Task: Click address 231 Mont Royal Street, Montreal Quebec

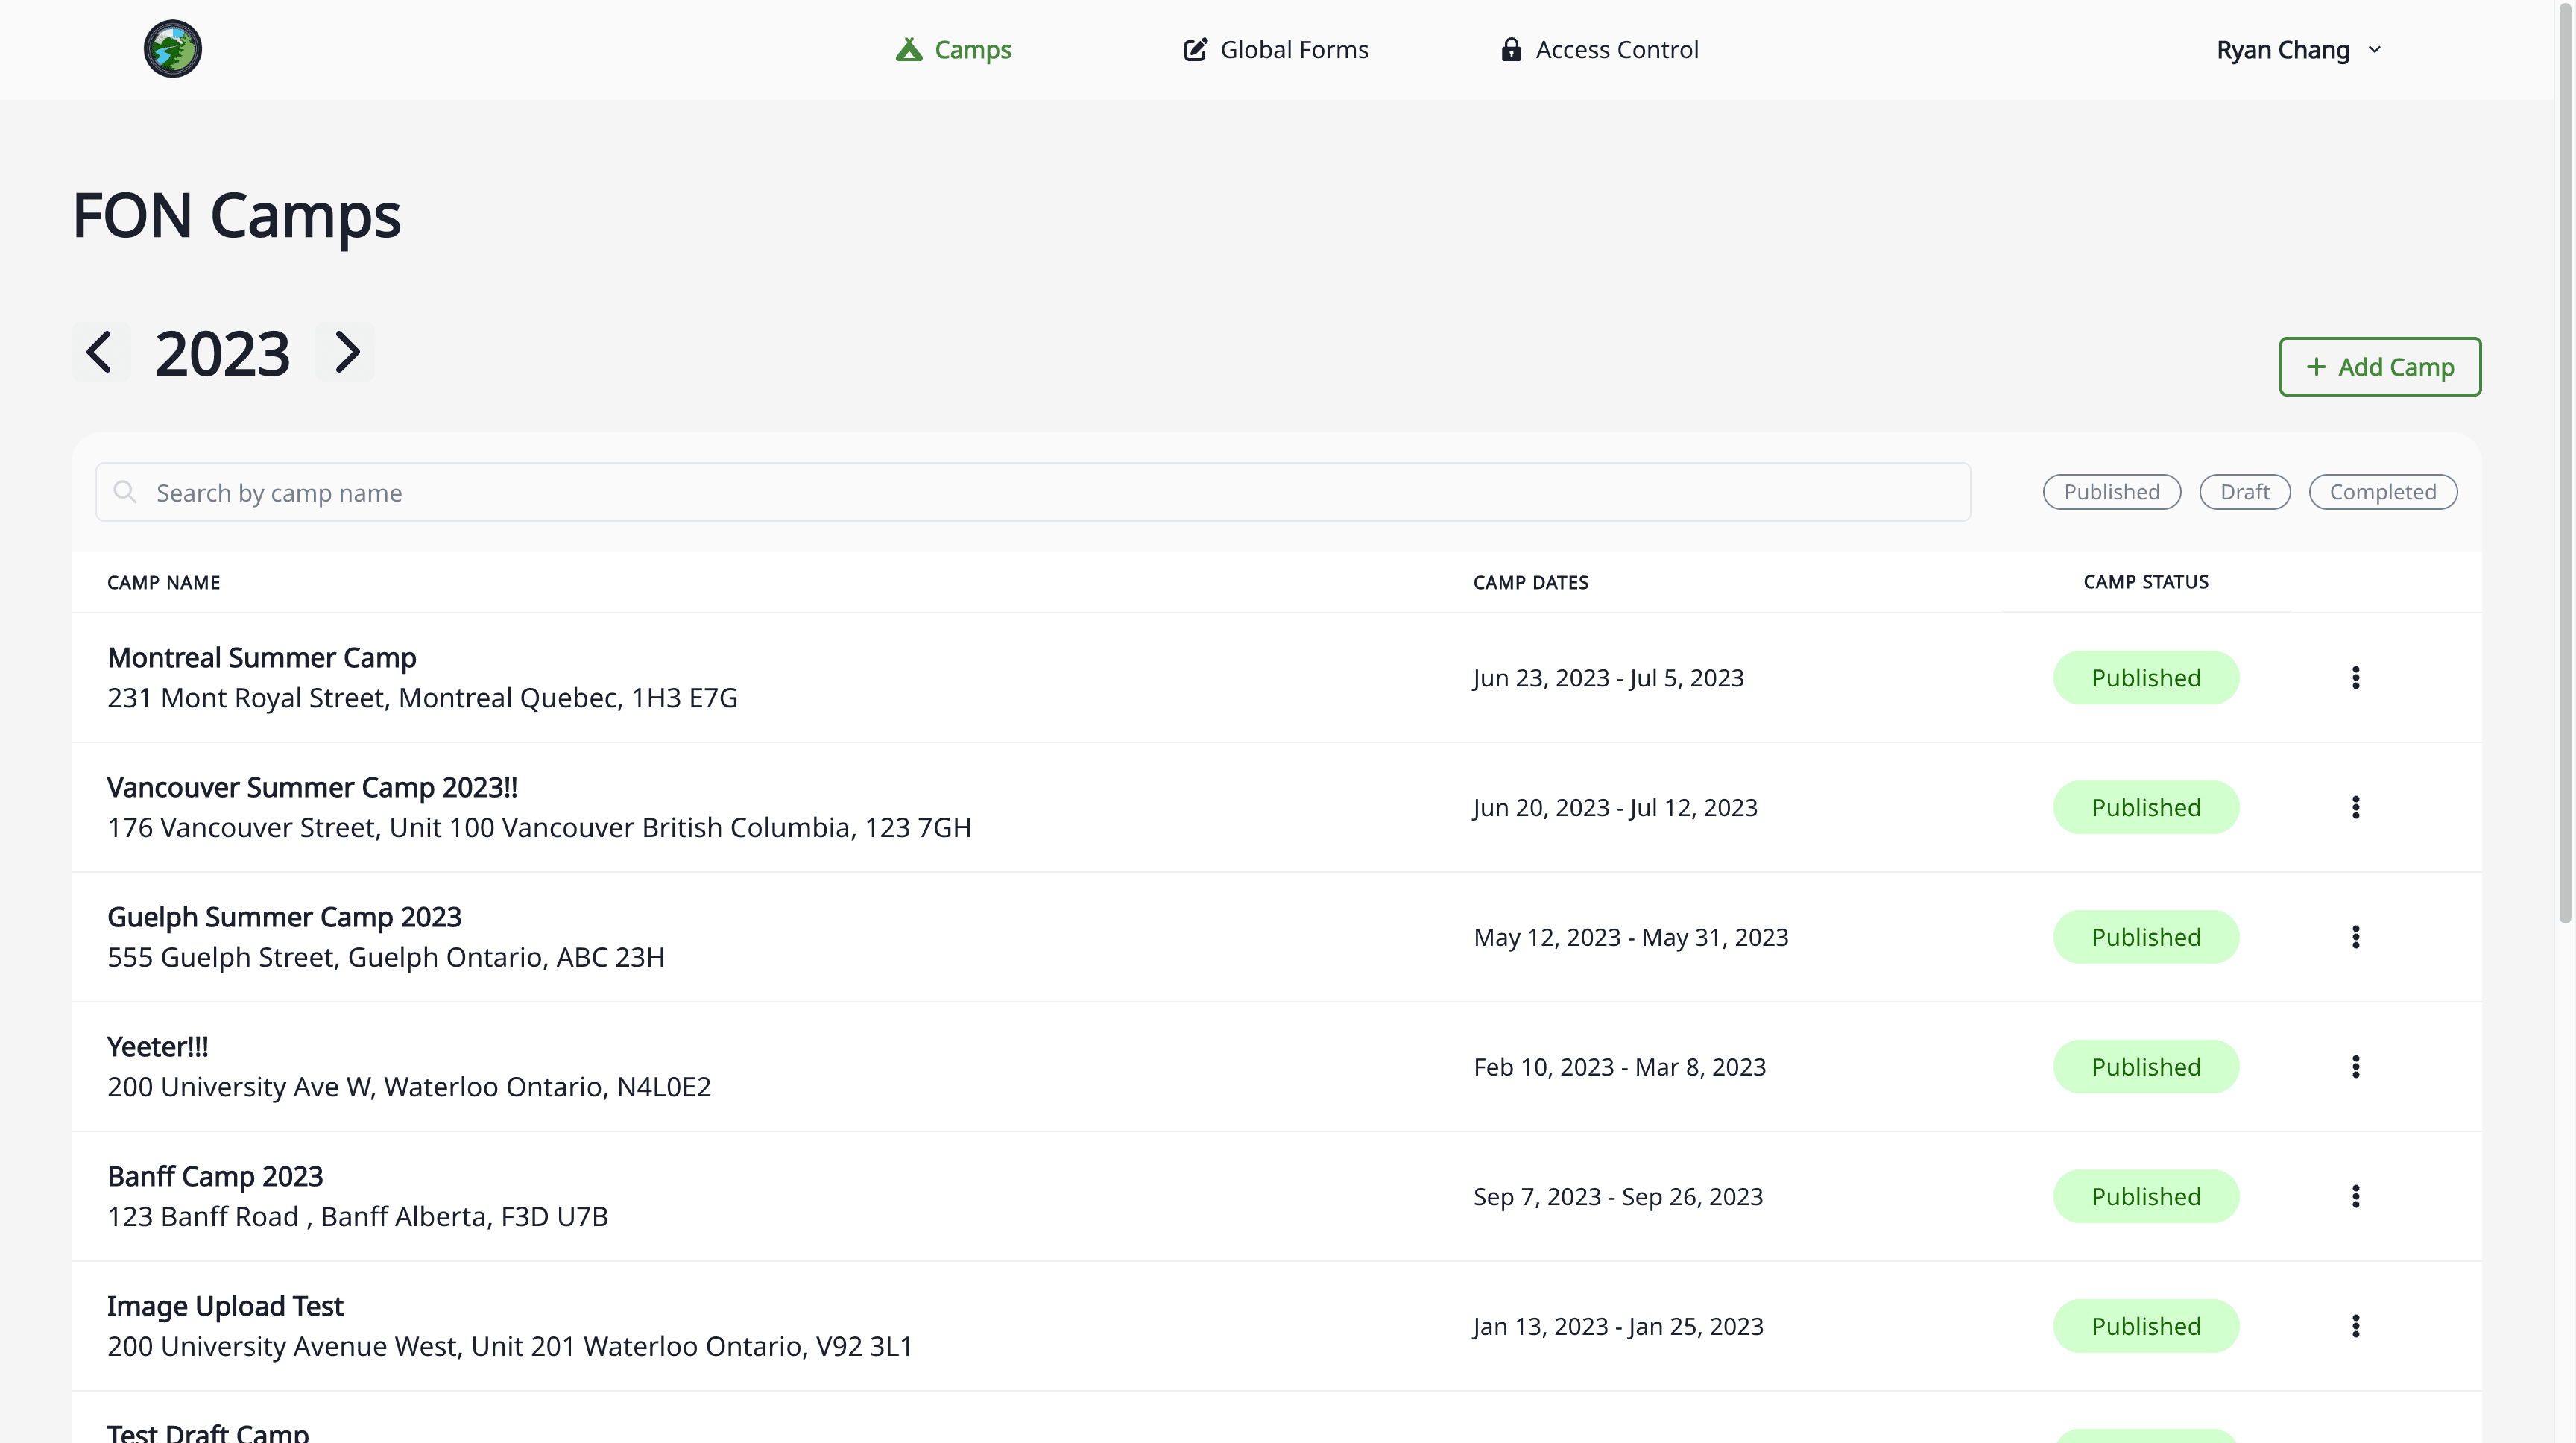Action: pos(422,698)
